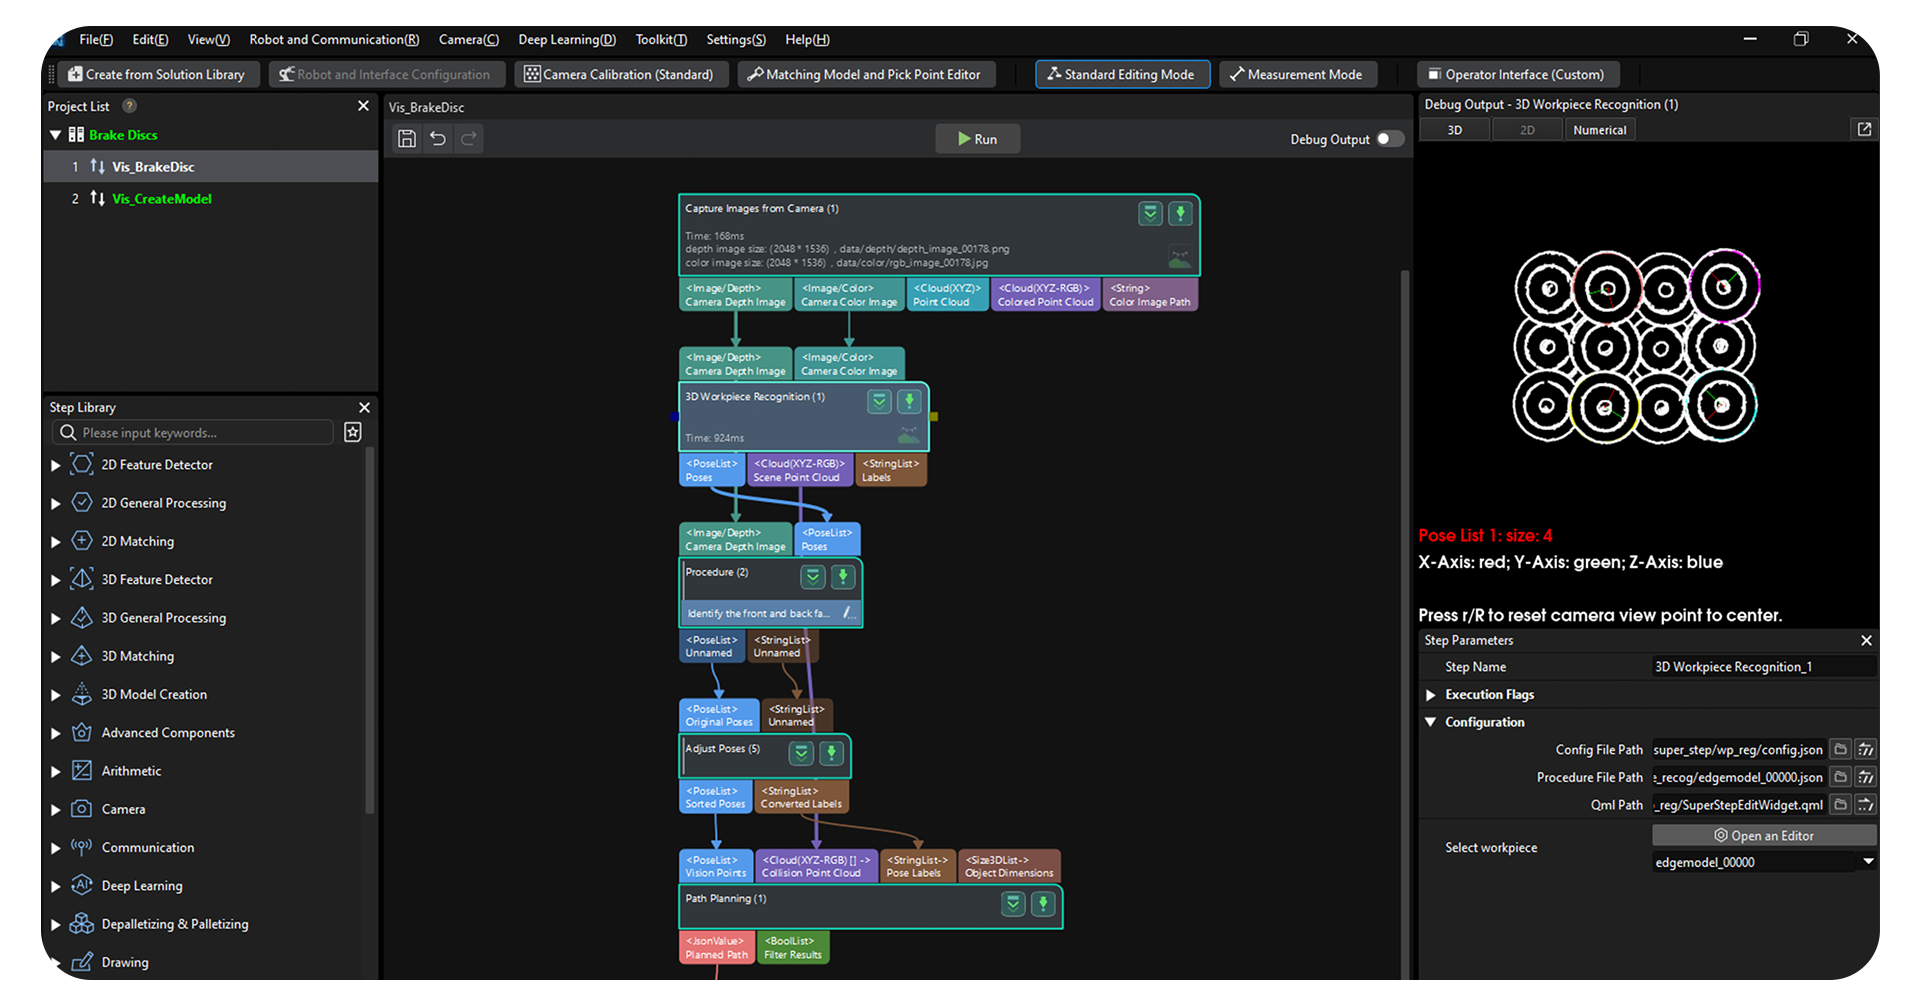The width and height of the screenshot is (1920, 1002).
Task: Click the green execution arrow on Path Planning step
Action: 1043,903
